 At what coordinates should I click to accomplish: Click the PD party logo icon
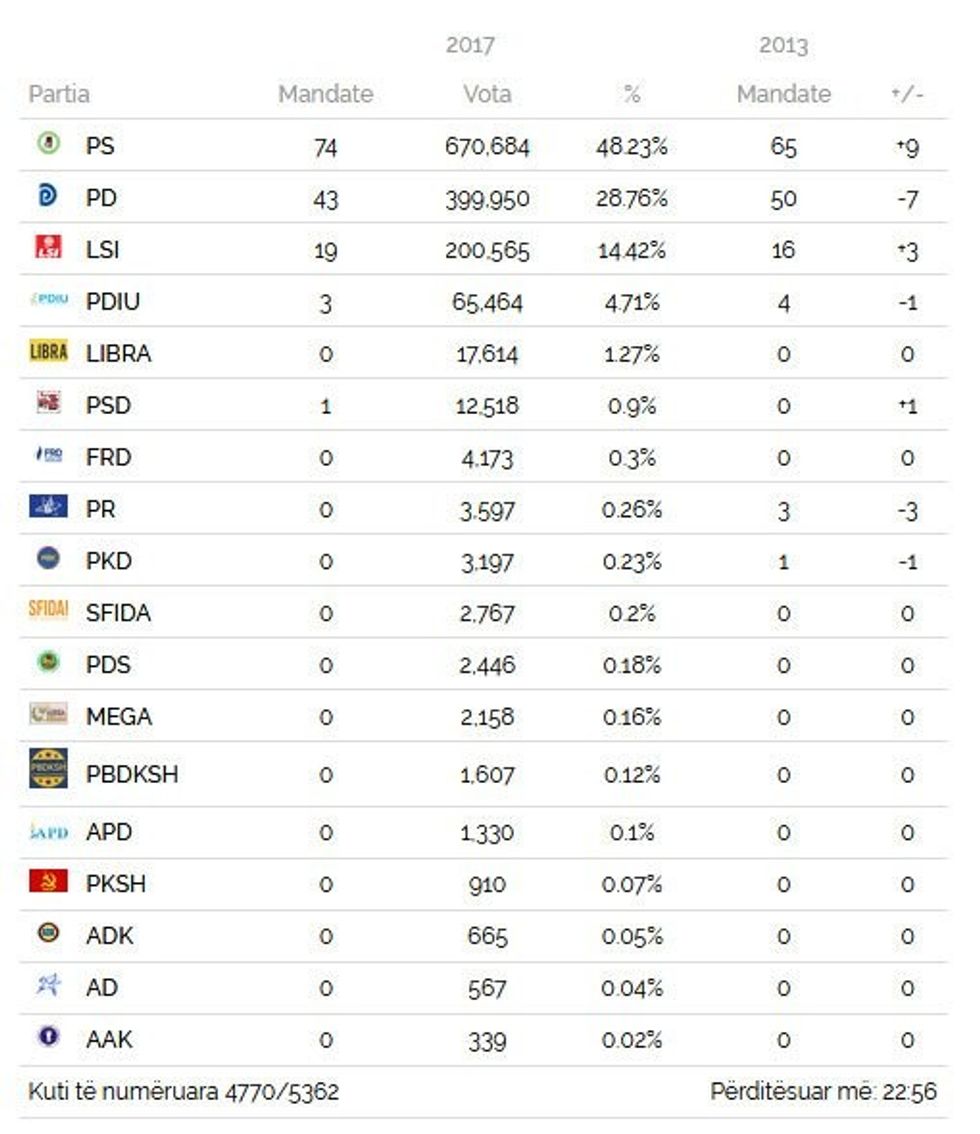tap(47, 197)
